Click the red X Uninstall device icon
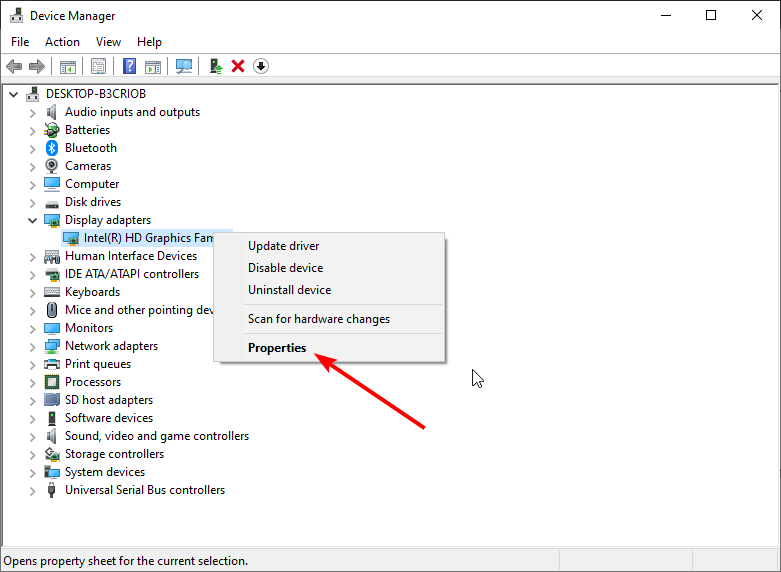The width and height of the screenshot is (781, 572). [x=238, y=66]
